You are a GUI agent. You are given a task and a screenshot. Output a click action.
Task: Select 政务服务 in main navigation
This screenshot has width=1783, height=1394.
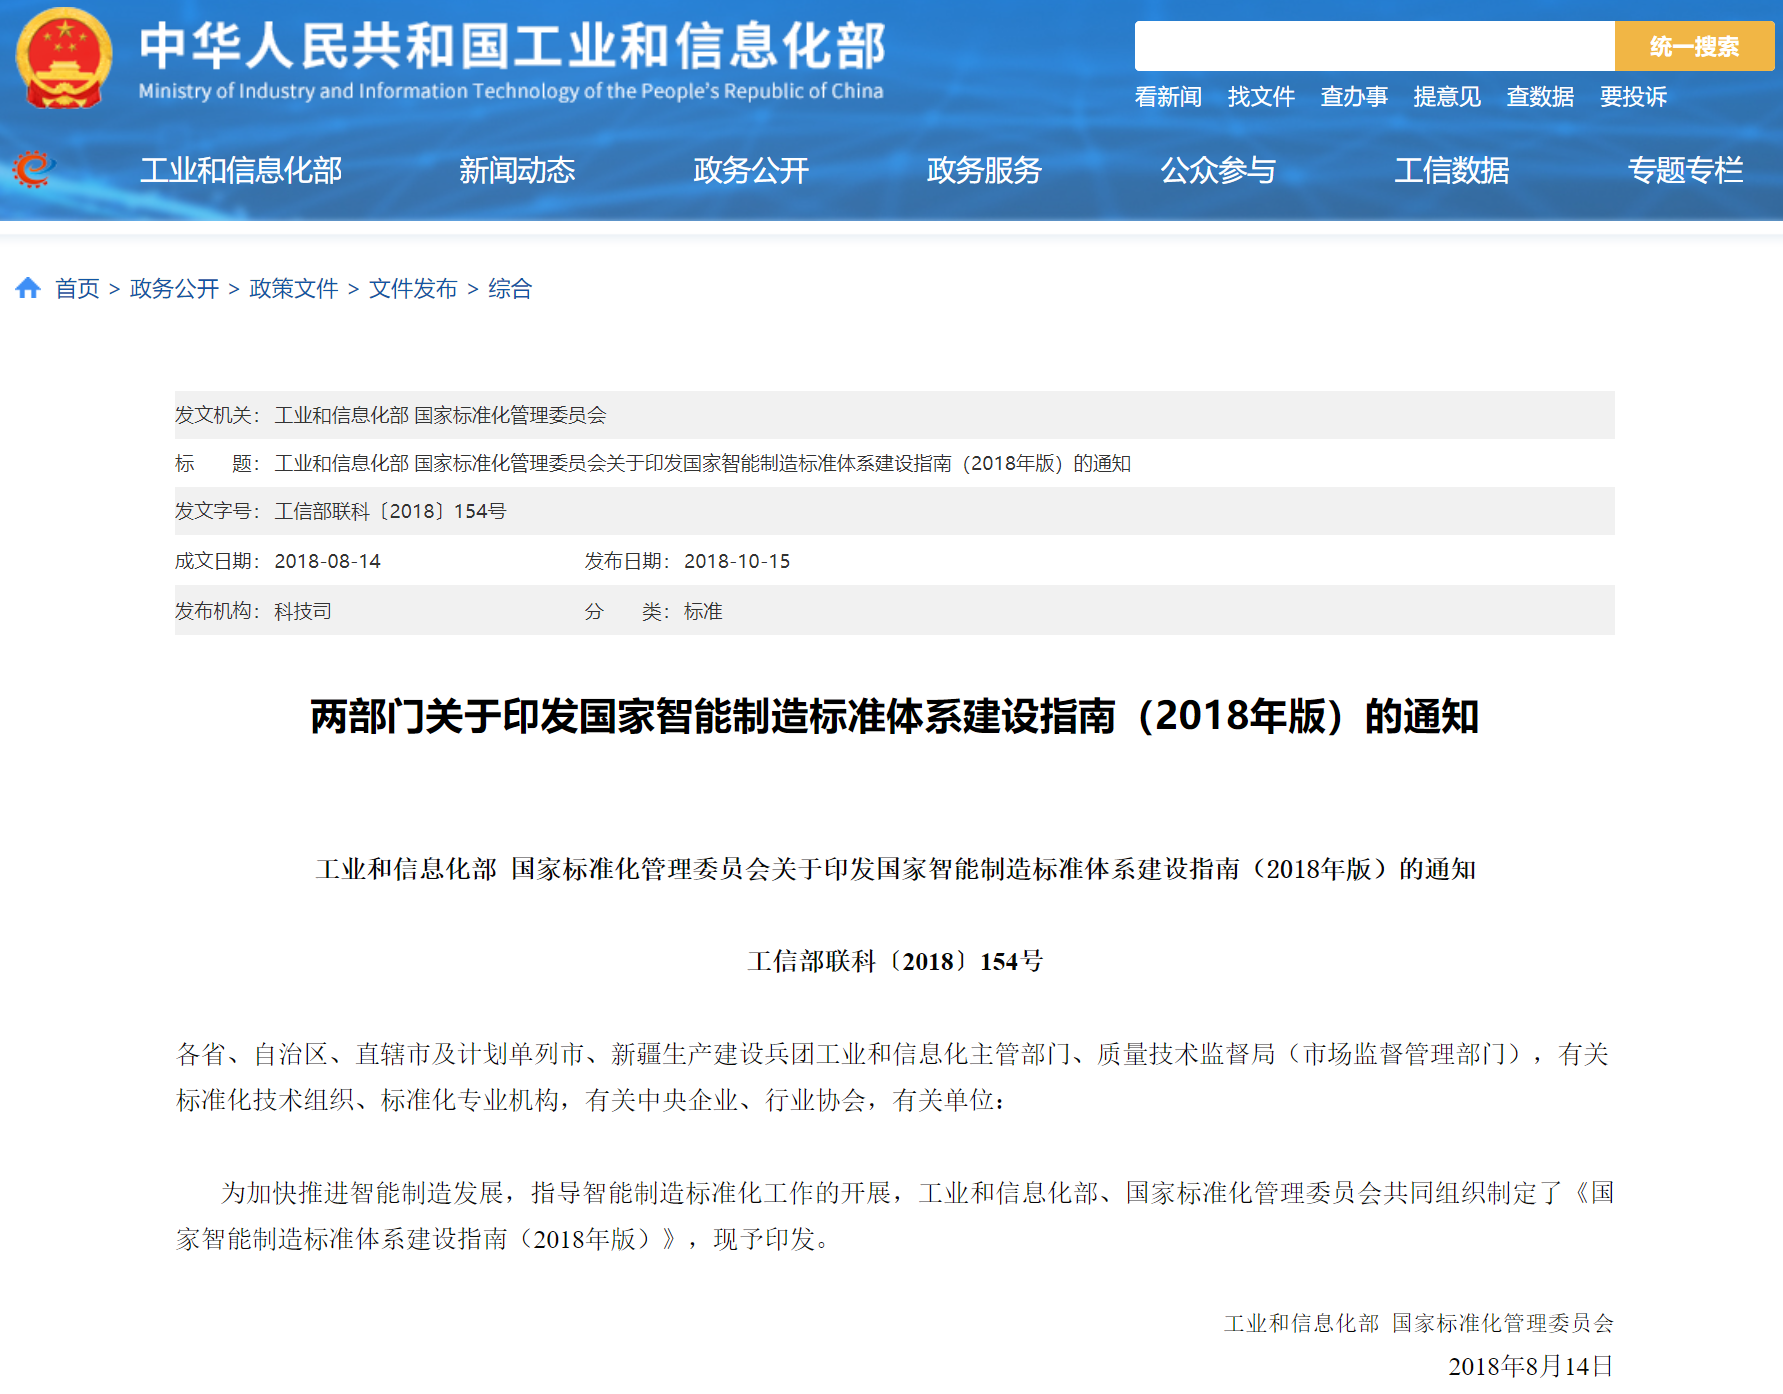984,170
